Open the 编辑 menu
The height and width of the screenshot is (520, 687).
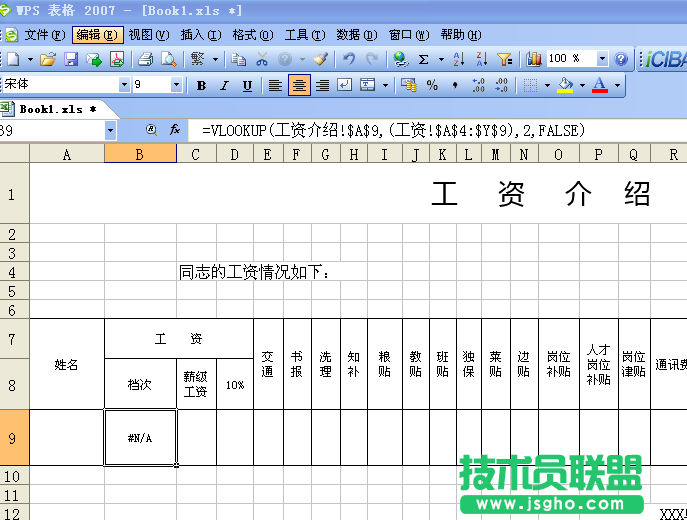click(x=98, y=35)
